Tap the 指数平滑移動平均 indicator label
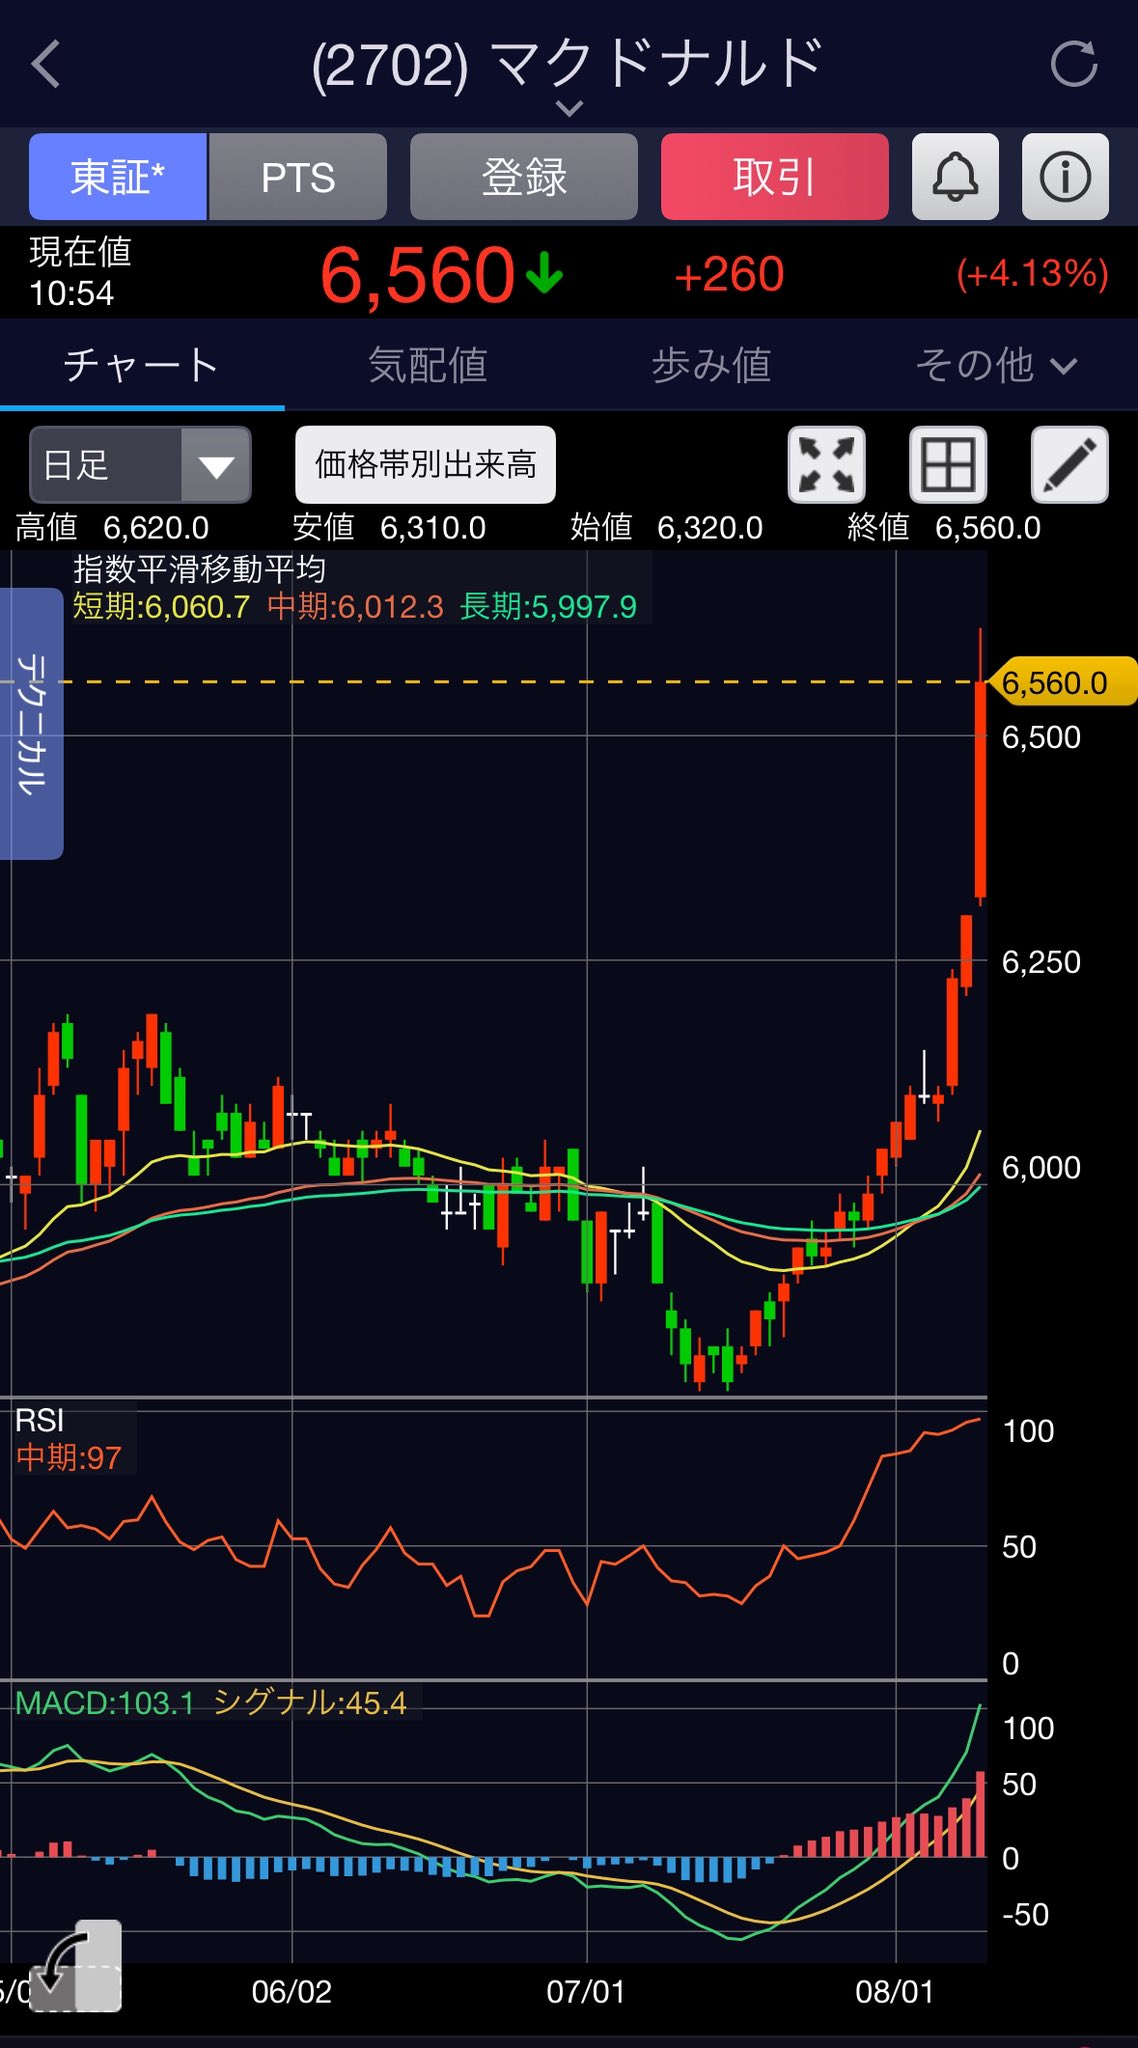This screenshot has width=1138, height=2048. pos(200,569)
